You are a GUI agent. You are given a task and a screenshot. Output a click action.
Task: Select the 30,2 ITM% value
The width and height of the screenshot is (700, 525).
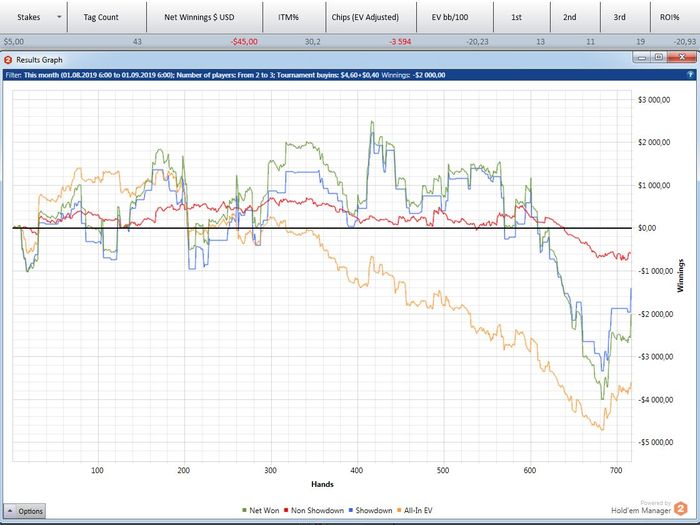[x=312, y=42]
